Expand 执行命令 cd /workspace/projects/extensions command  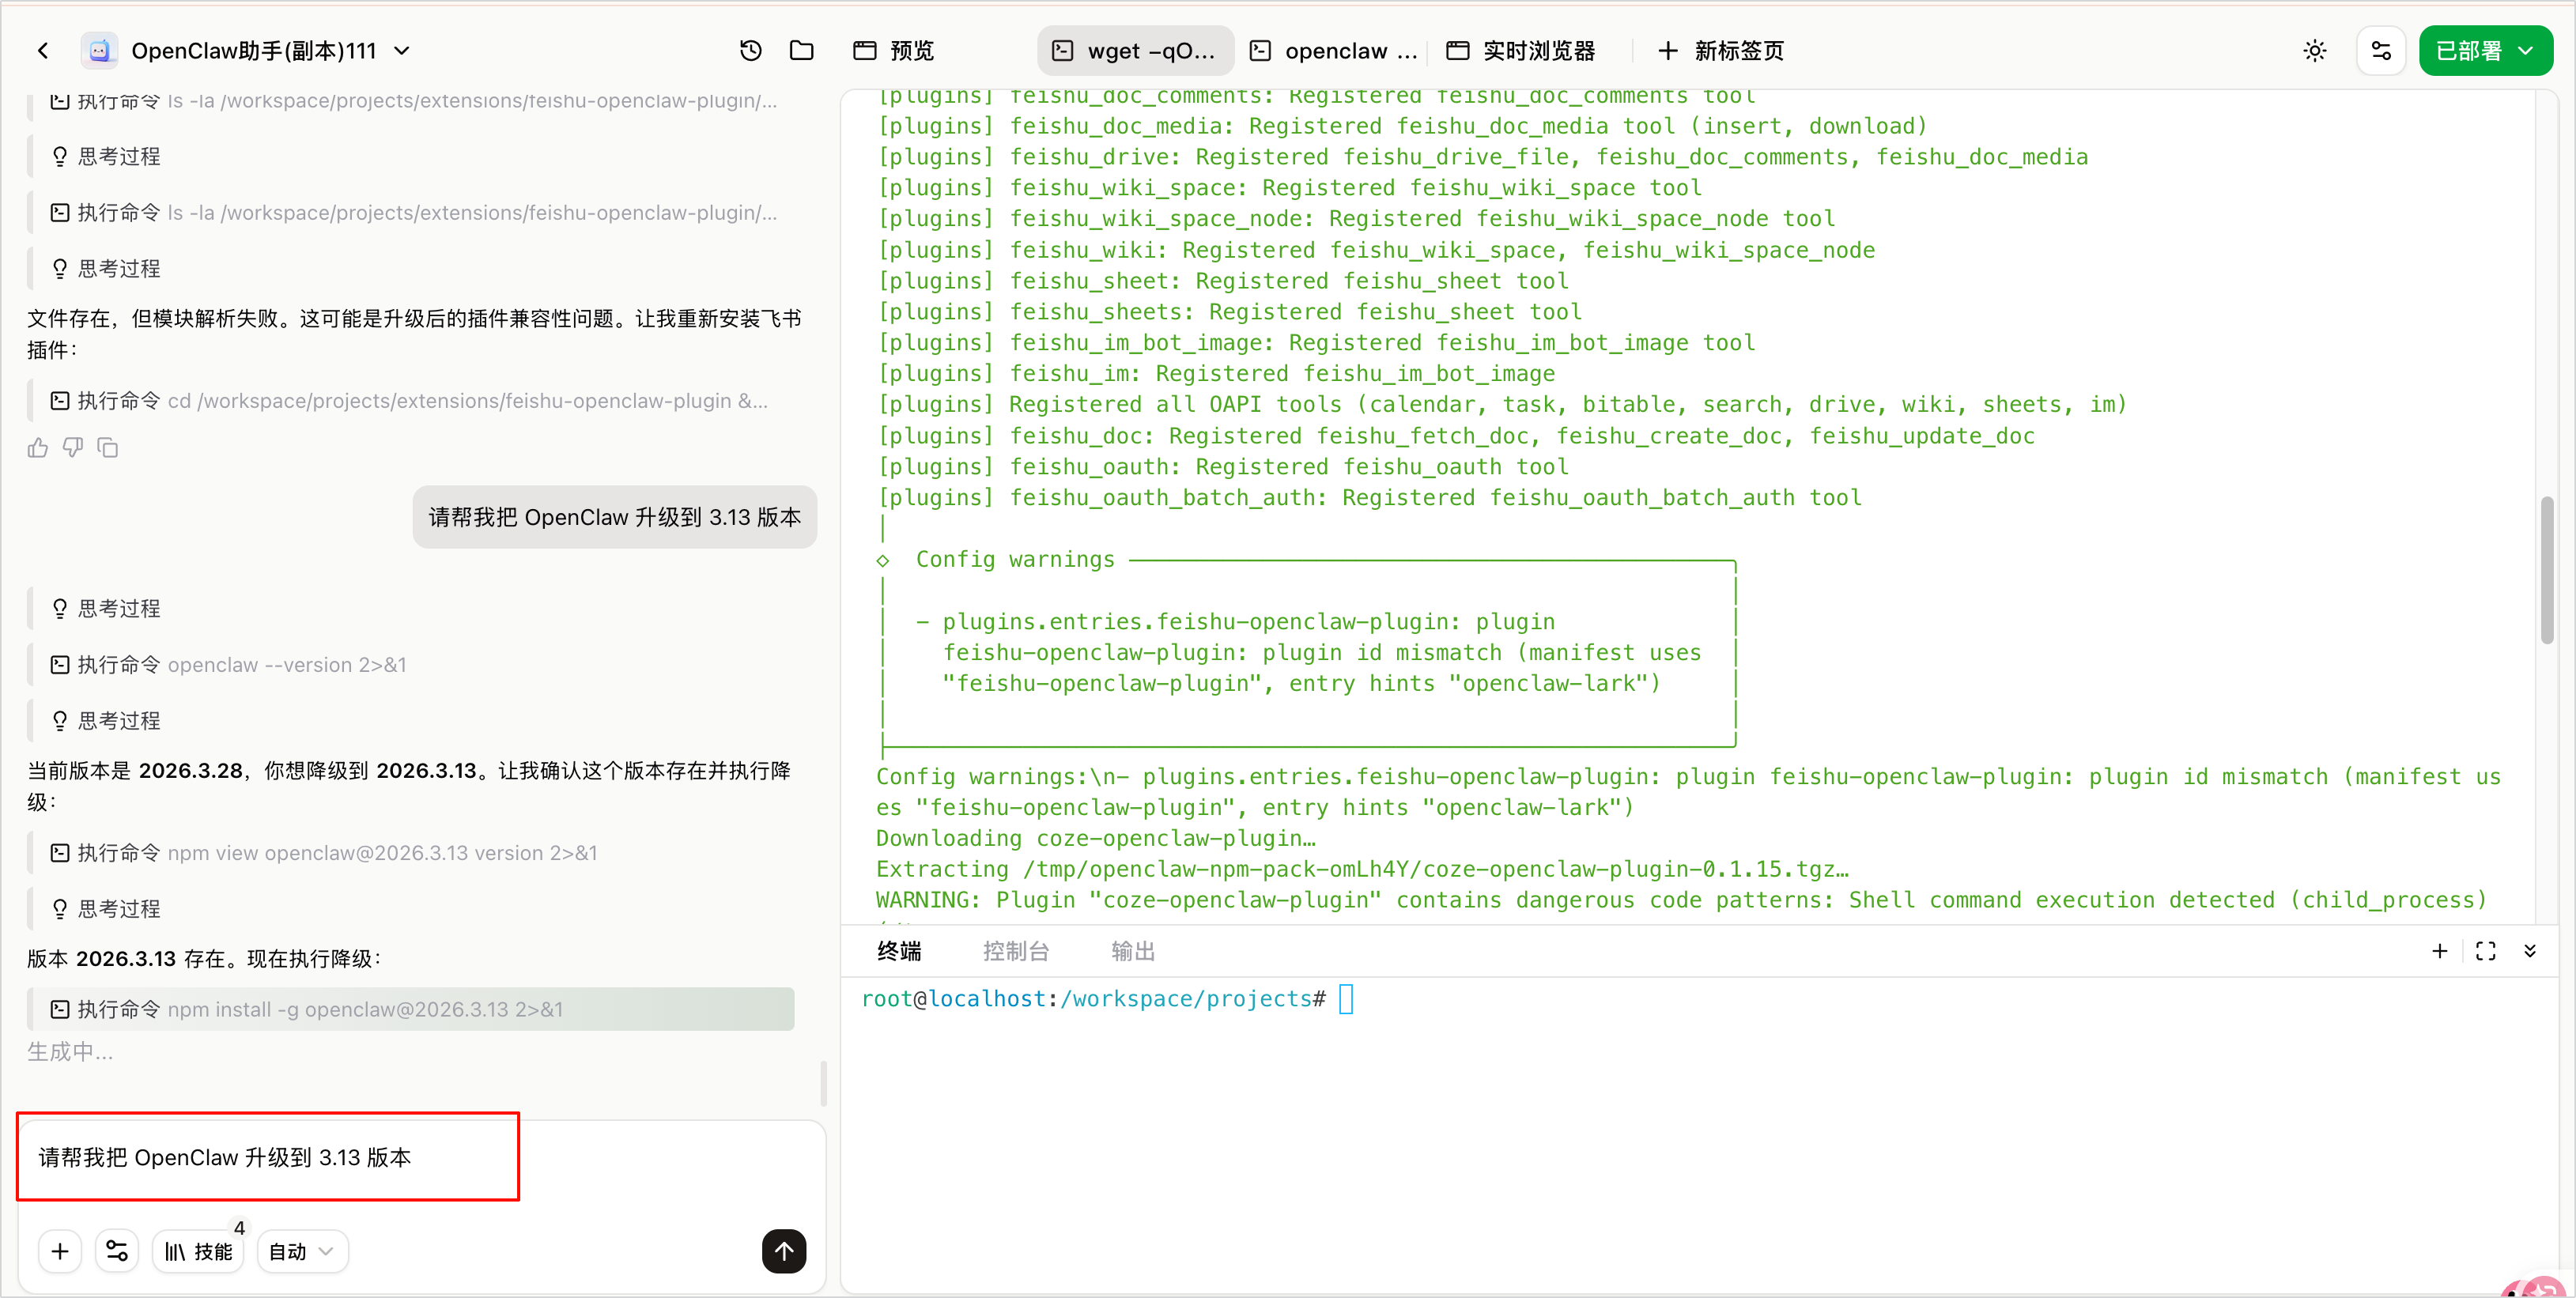[409, 401]
